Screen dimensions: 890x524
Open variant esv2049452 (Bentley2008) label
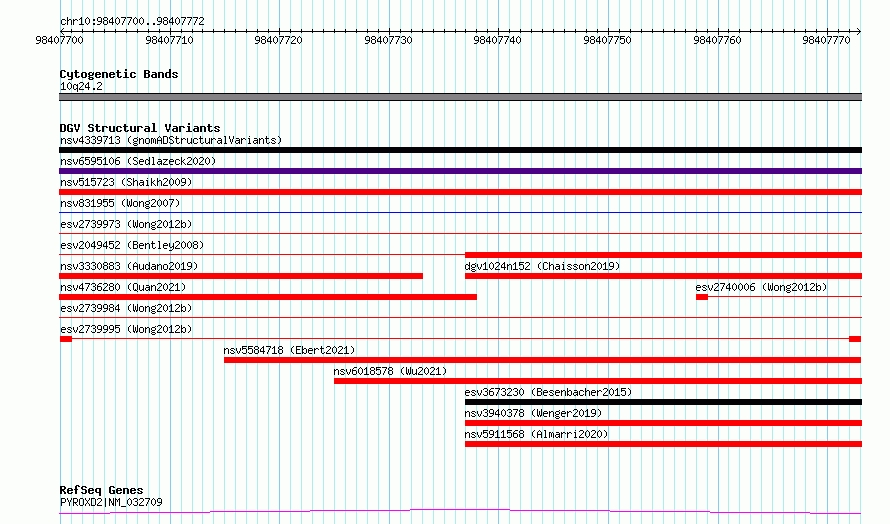(132, 245)
